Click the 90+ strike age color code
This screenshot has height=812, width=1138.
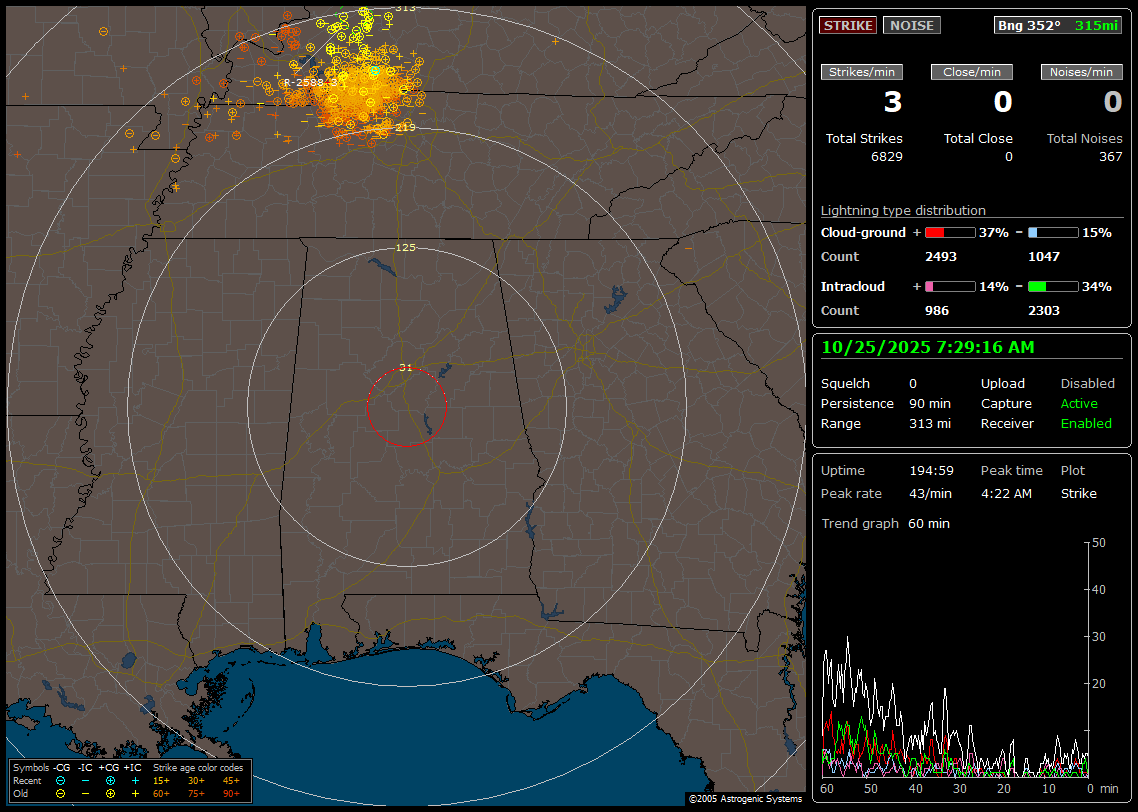(x=231, y=793)
